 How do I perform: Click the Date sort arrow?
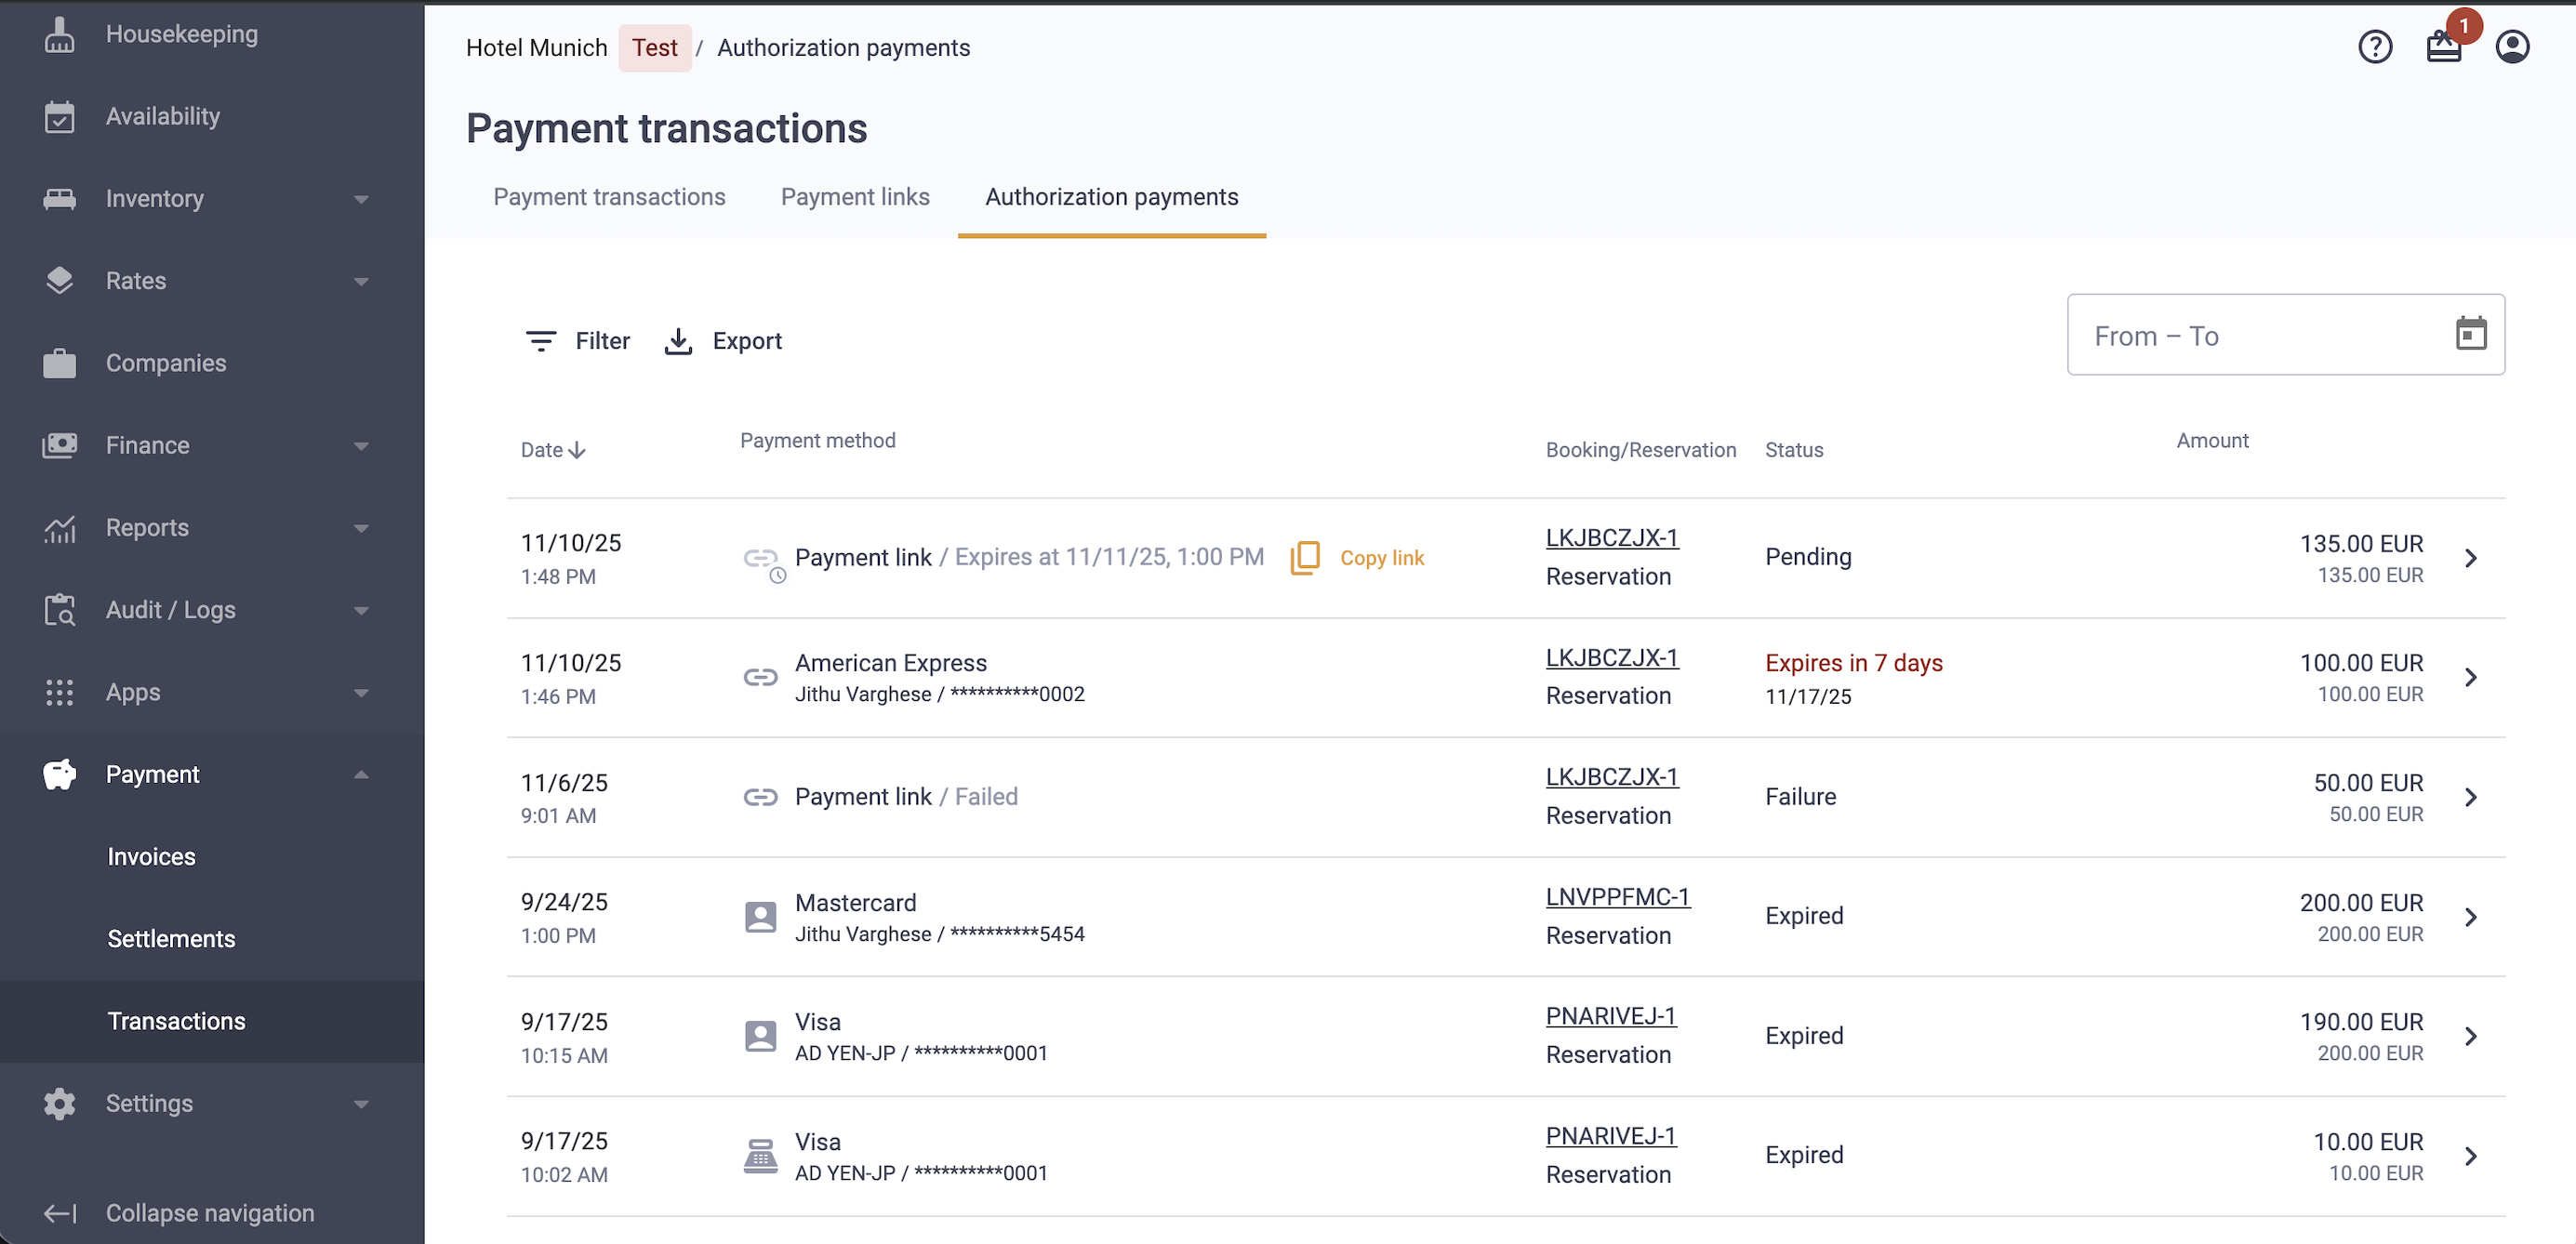point(577,450)
